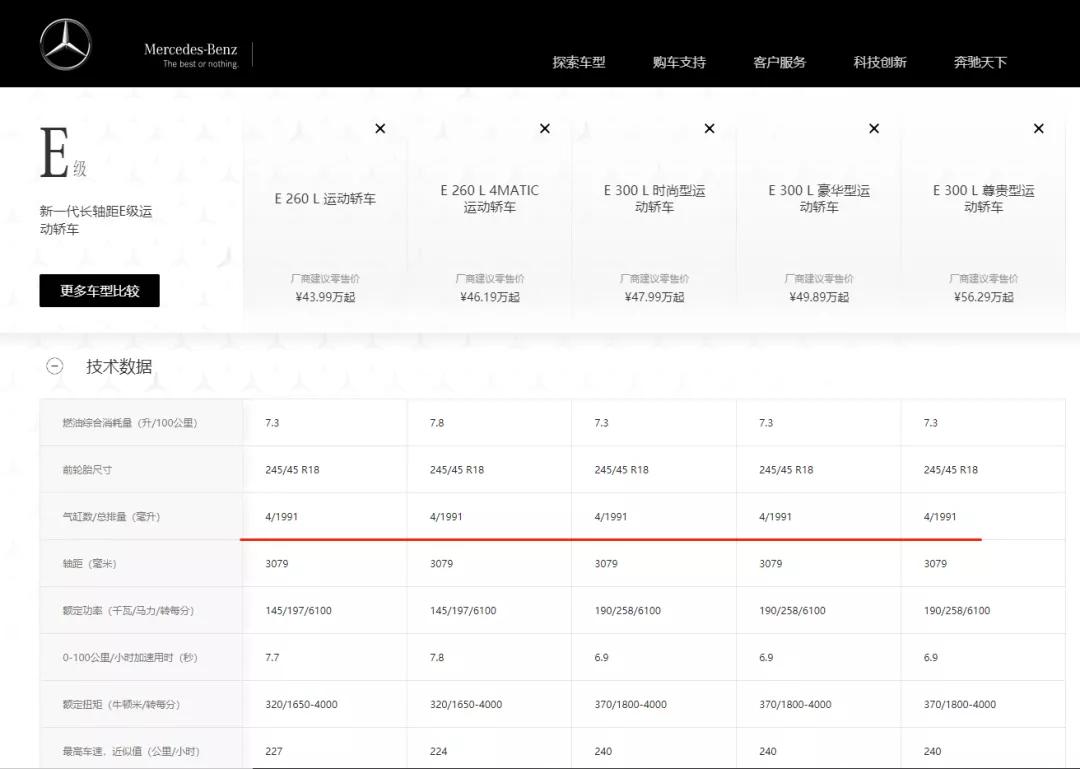The height and width of the screenshot is (769, 1080).
Task: Click the Mercedes-Benz star logo
Action: (x=65, y=45)
